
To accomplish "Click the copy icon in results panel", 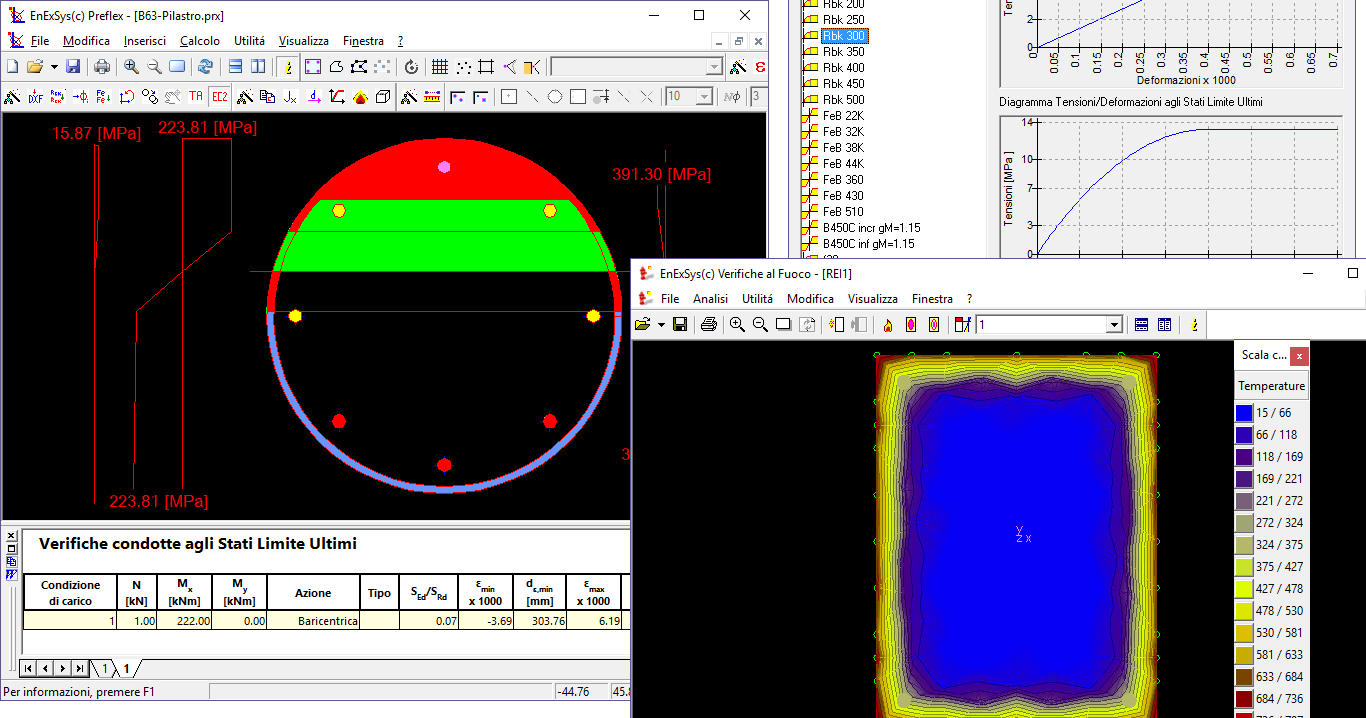I will (12, 561).
